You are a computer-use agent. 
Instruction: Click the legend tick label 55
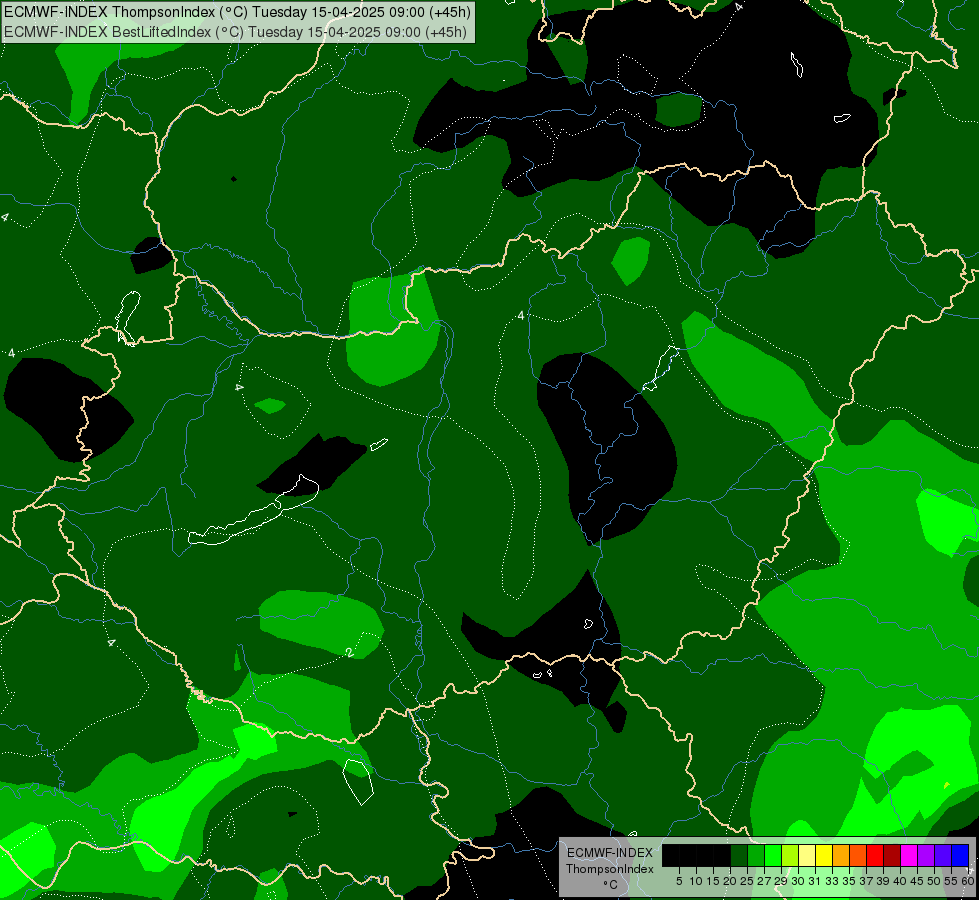pyautogui.click(x=950, y=881)
